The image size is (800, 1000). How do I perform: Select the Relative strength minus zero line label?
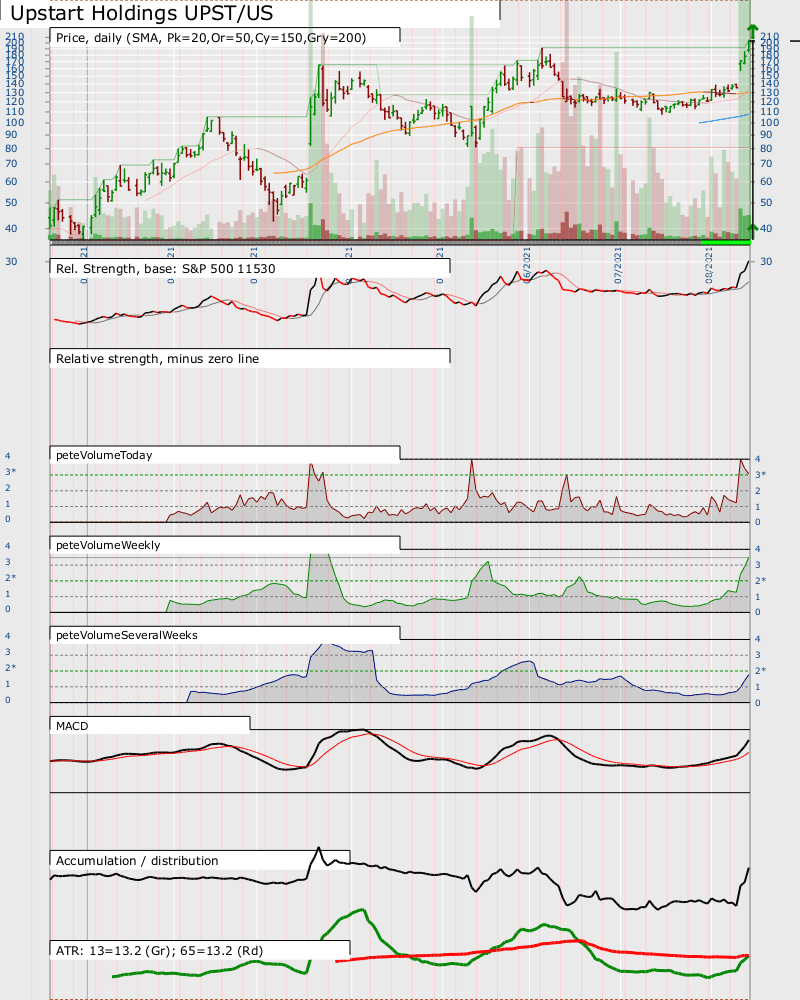(158, 358)
